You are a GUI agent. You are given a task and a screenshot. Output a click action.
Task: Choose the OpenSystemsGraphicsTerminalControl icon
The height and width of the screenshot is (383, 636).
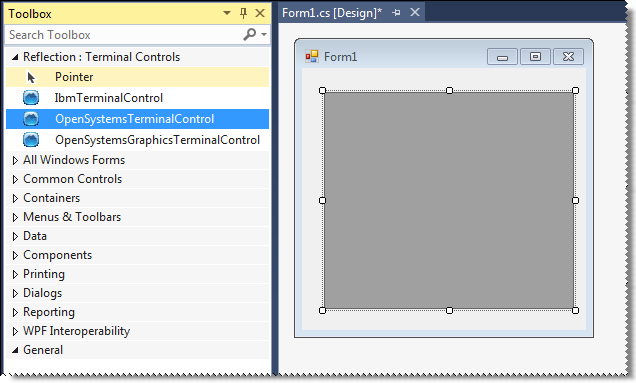point(31,140)
